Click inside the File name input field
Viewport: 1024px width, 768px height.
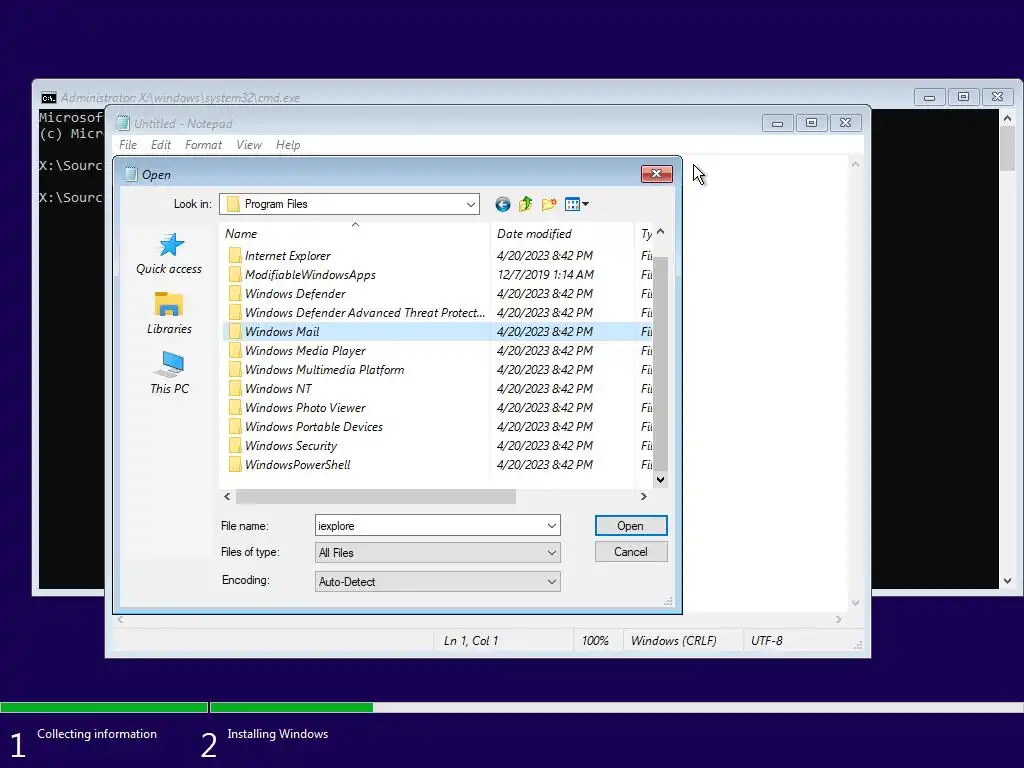pyautogui.click(x=430, y=526)
